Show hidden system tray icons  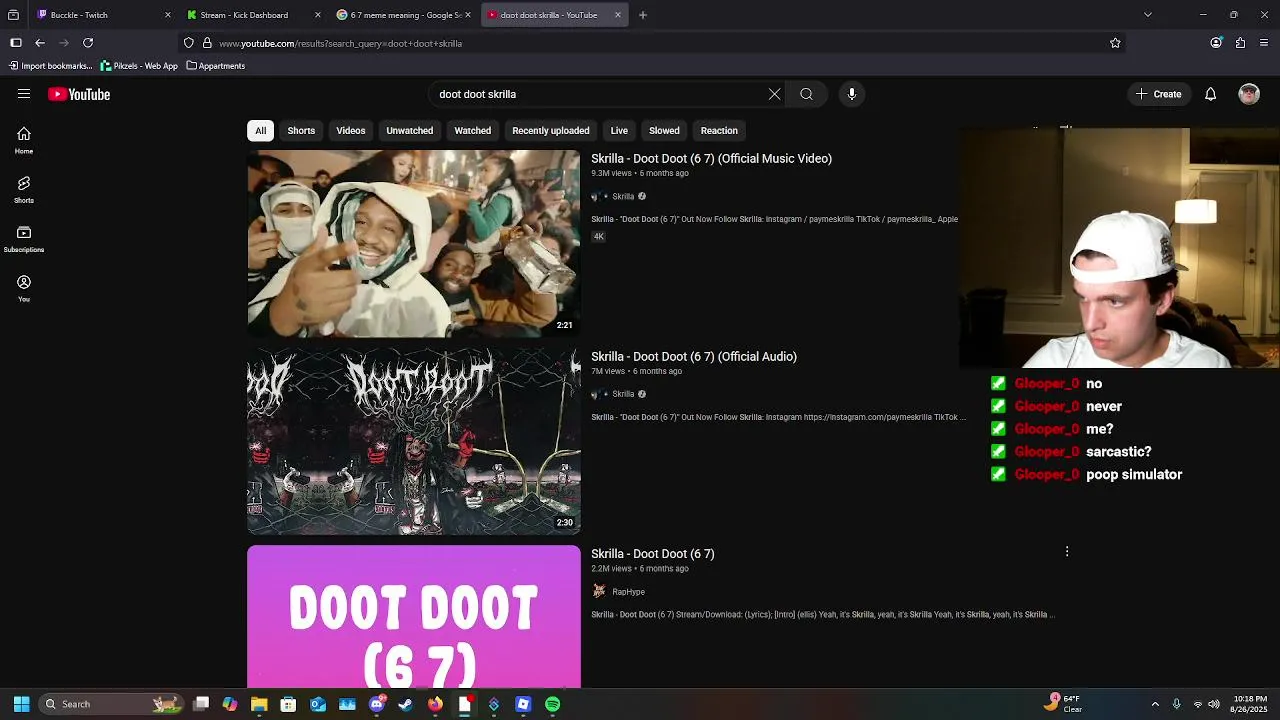1155,704
